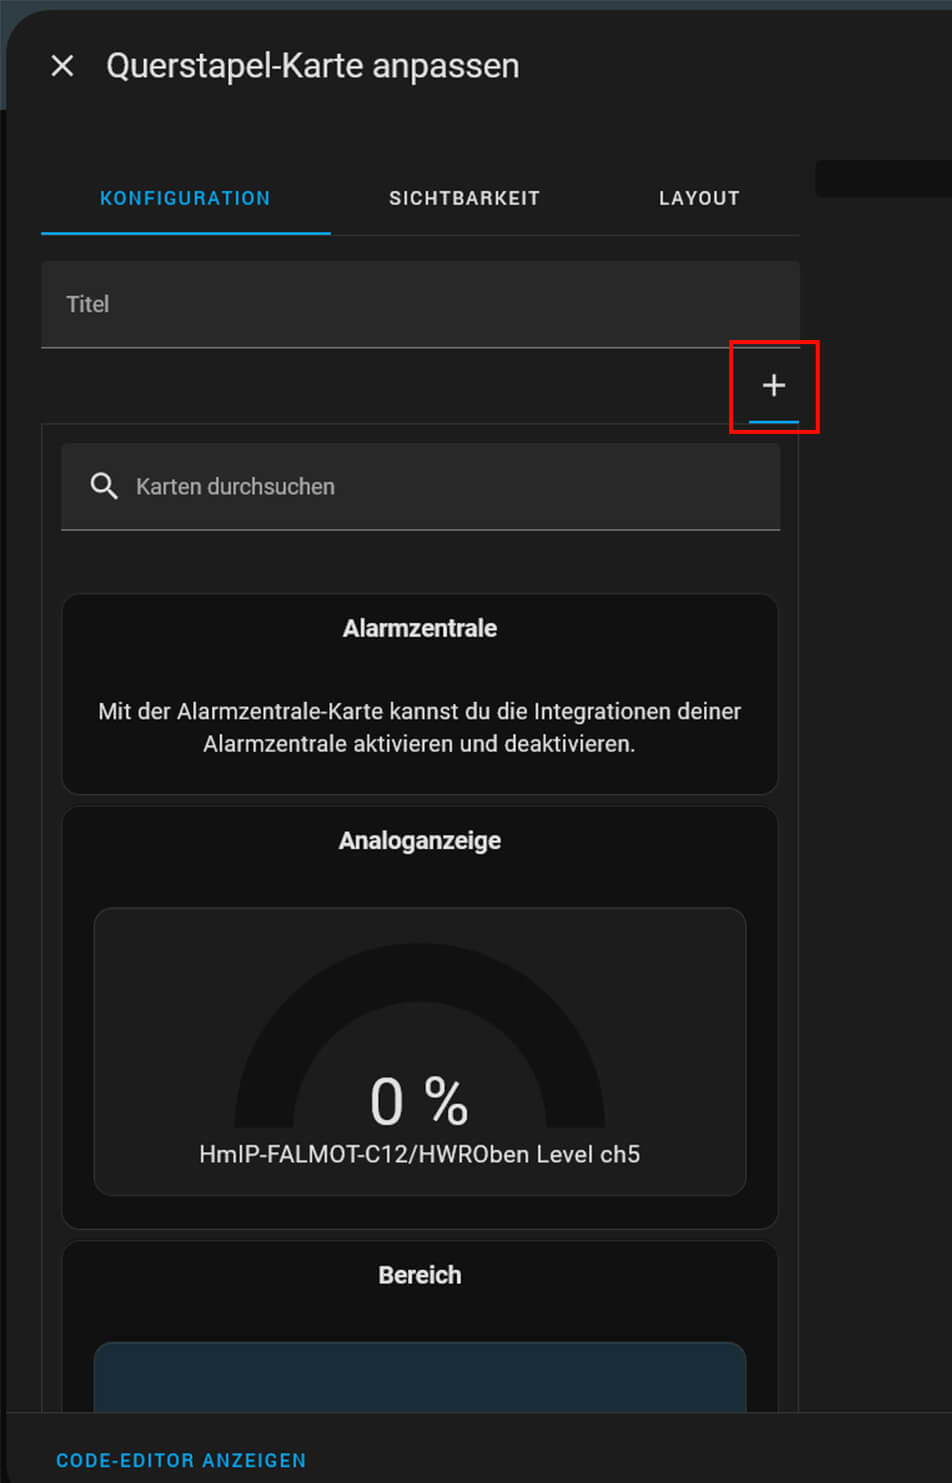
Task: Select the Alarmzentrale card heading
Action: 420,628
